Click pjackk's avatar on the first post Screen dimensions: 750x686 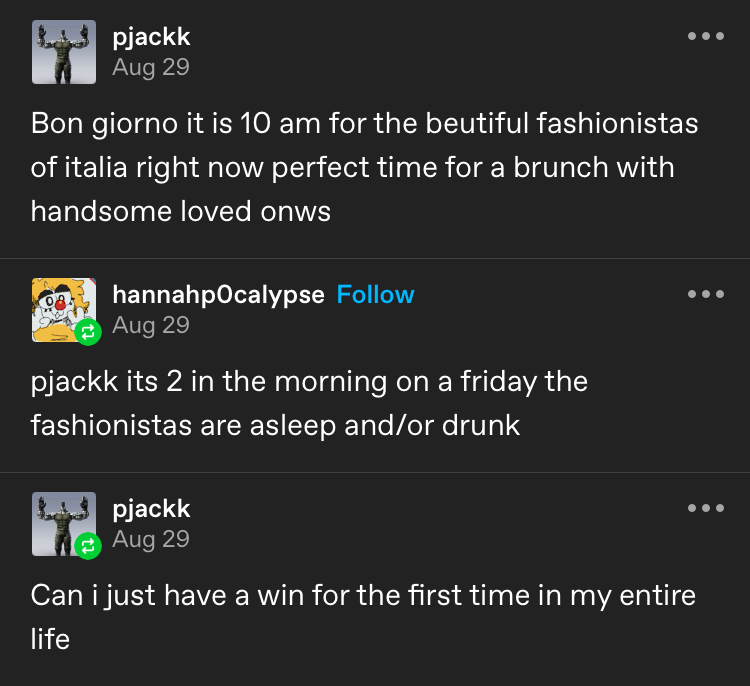tap(64, 52)
